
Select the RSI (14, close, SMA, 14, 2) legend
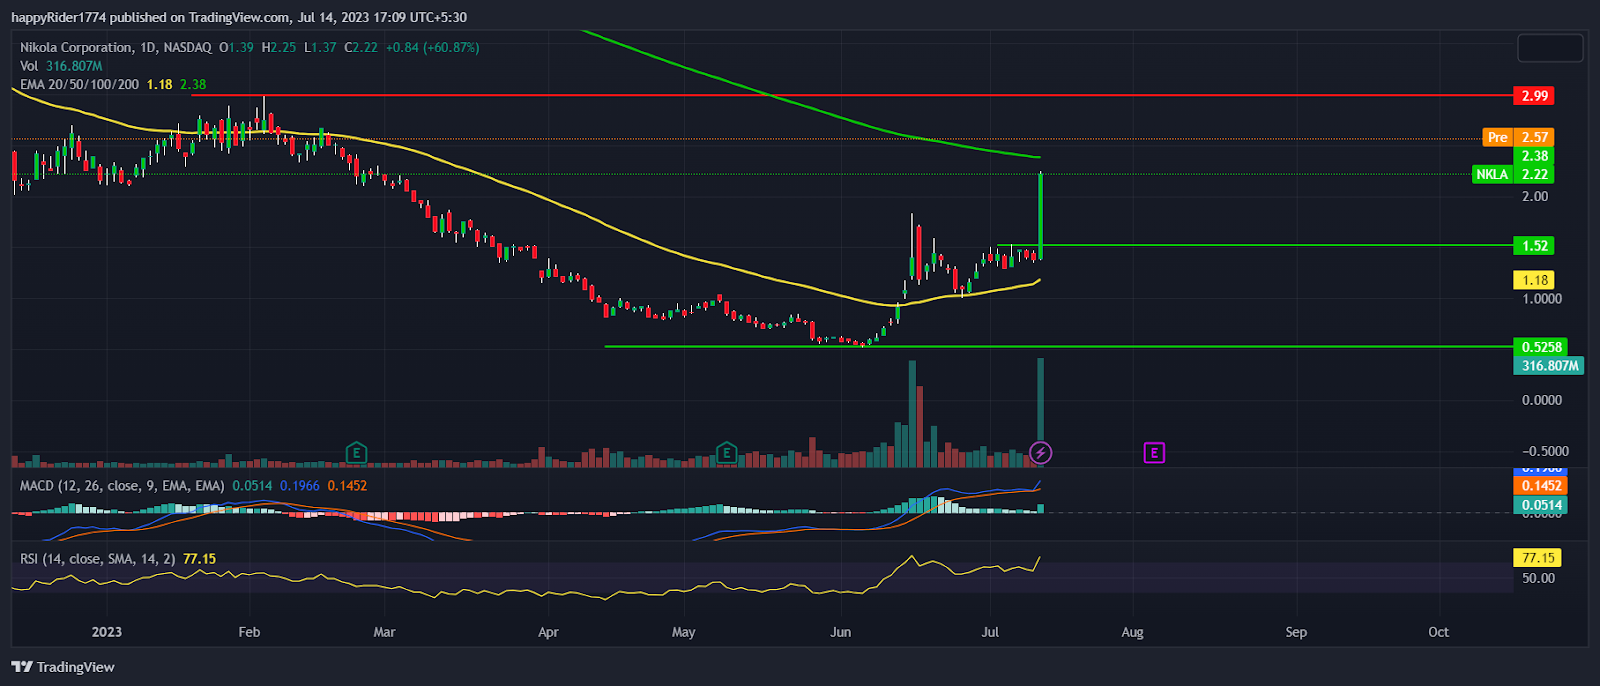[98, 559]
